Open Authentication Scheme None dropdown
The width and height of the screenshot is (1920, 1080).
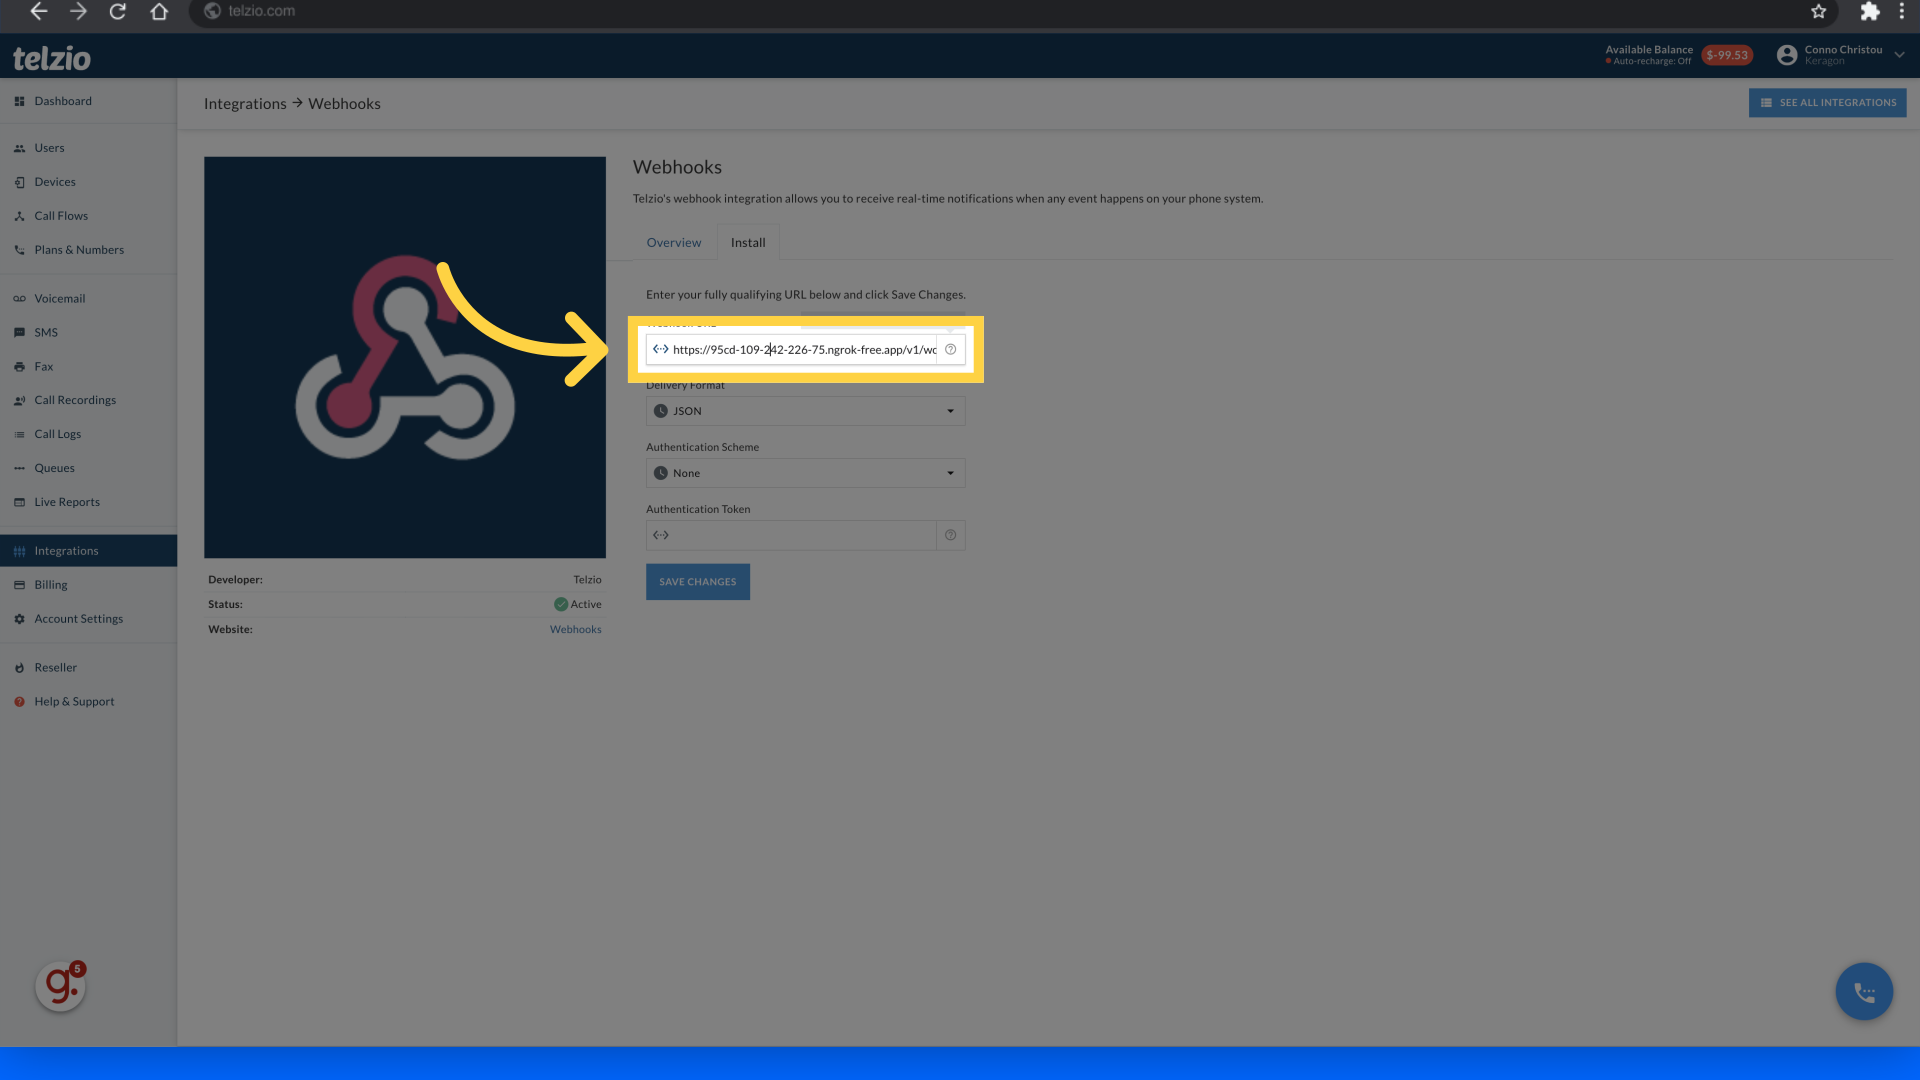[805, 474]
